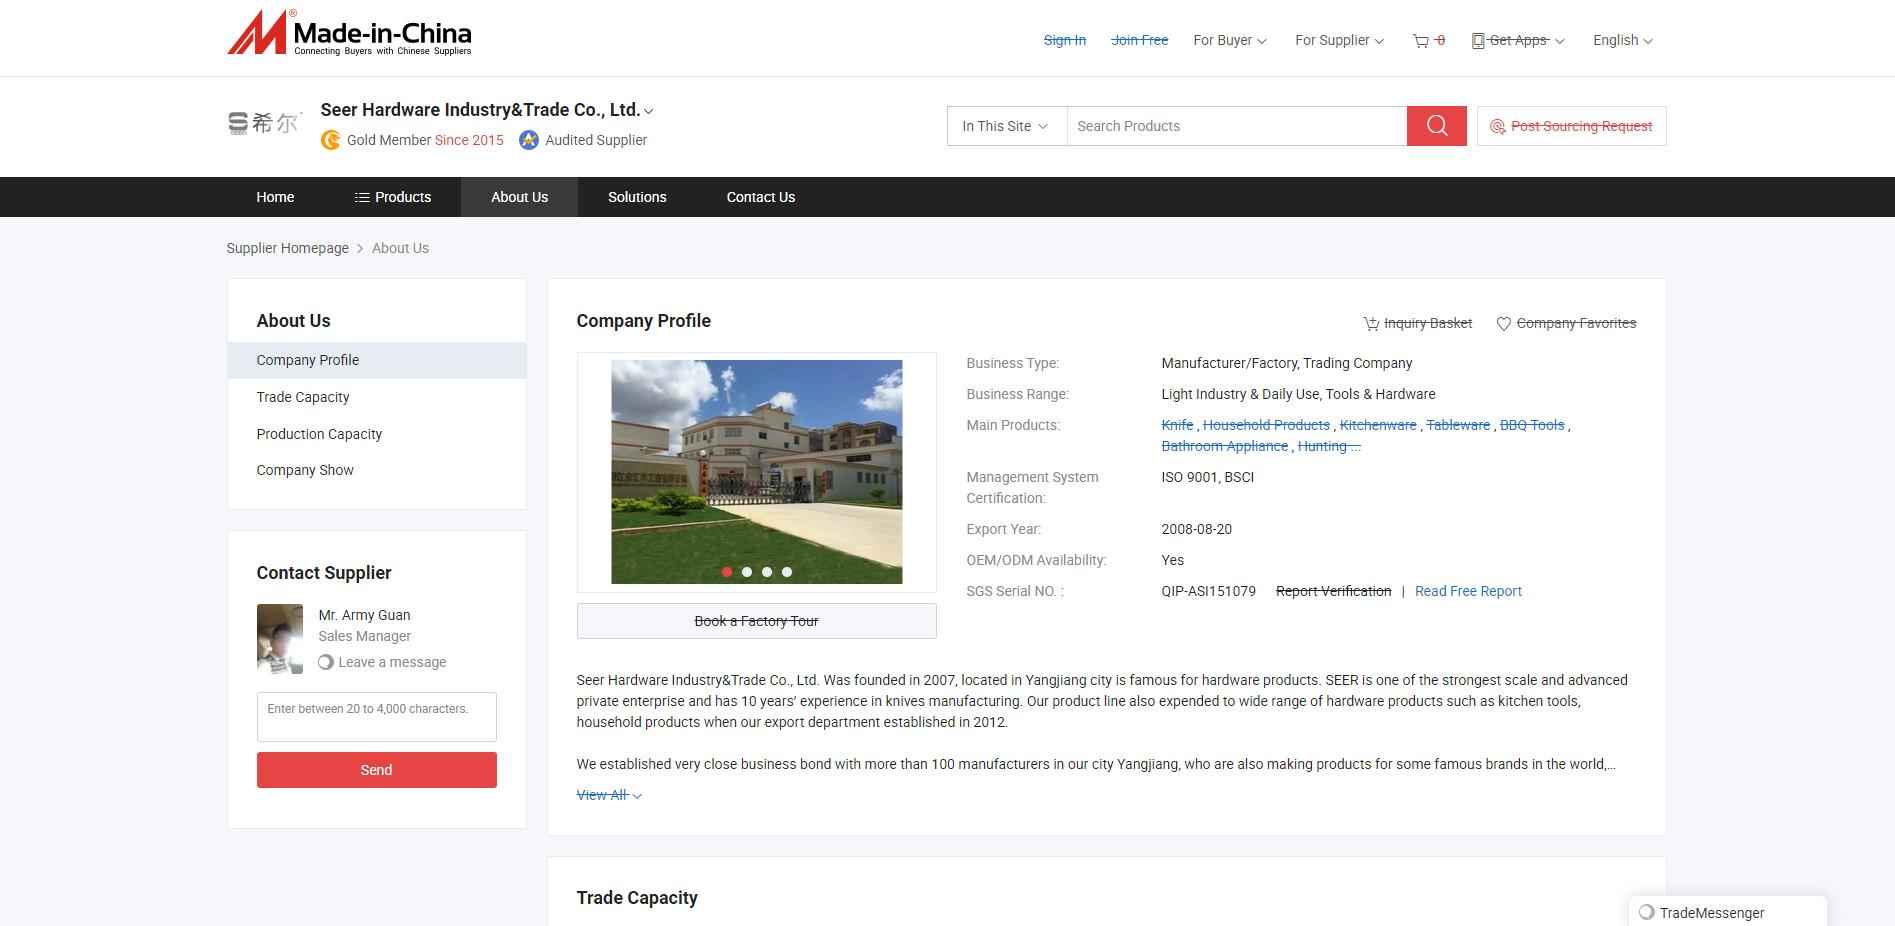The width and height of the screenshot is (1895, 926).
Task: Expand the English language selector
Action: [x=1622, y=41]
